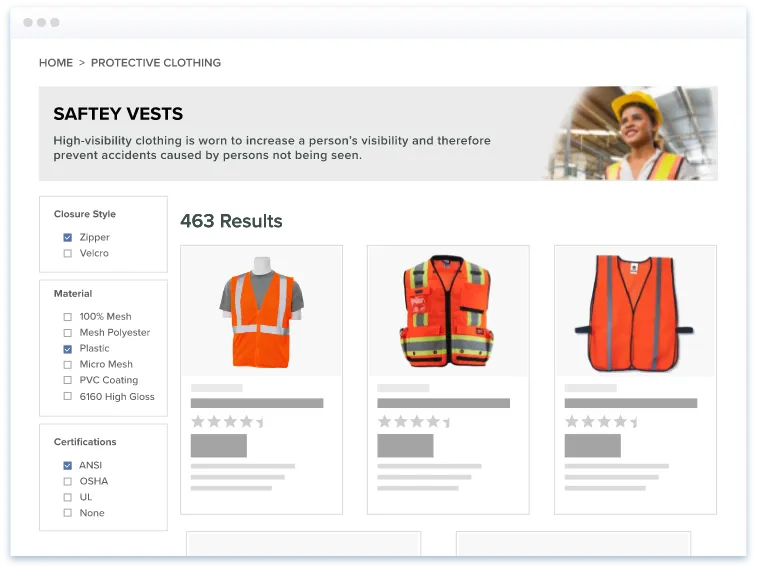Select the UL certification checkbox
757x570 pixels.
68,497
